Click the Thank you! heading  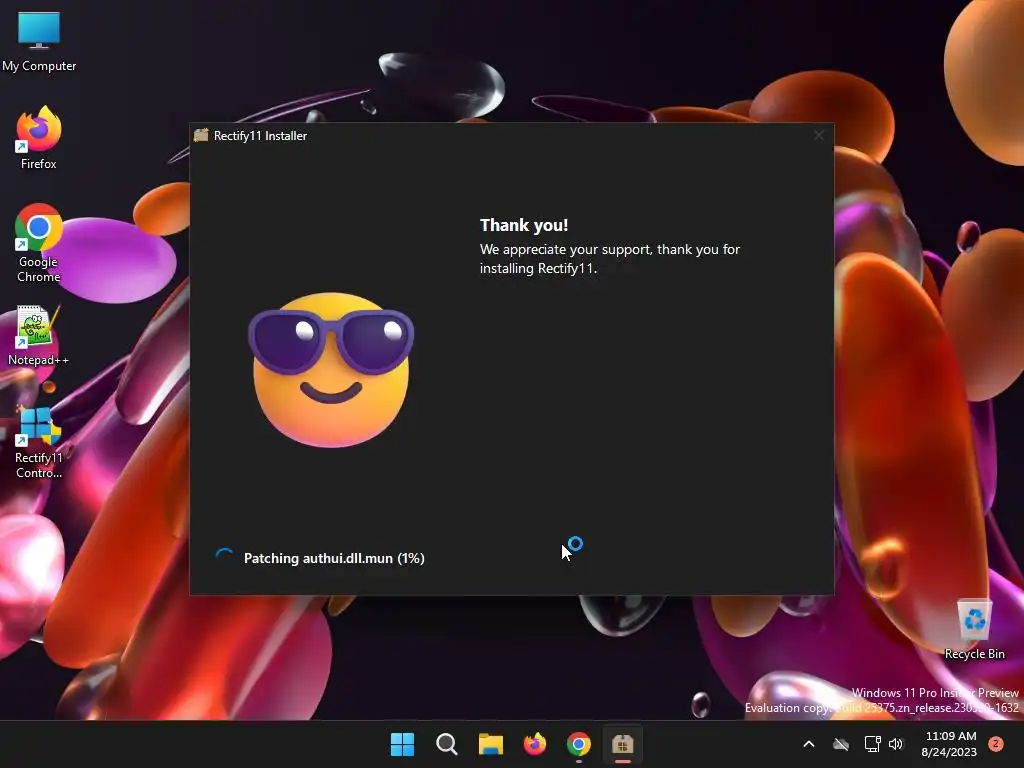[x=524, y=225]
